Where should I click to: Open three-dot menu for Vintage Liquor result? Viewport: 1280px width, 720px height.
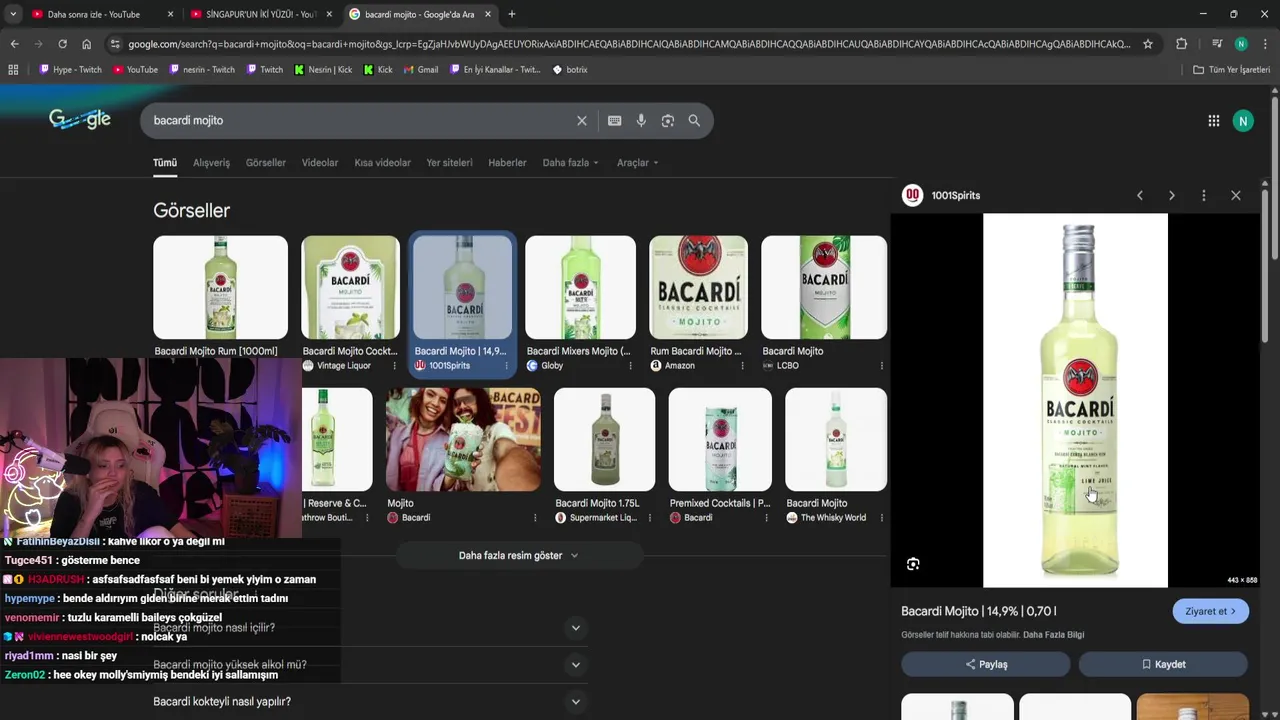click(x=395, y=366)
